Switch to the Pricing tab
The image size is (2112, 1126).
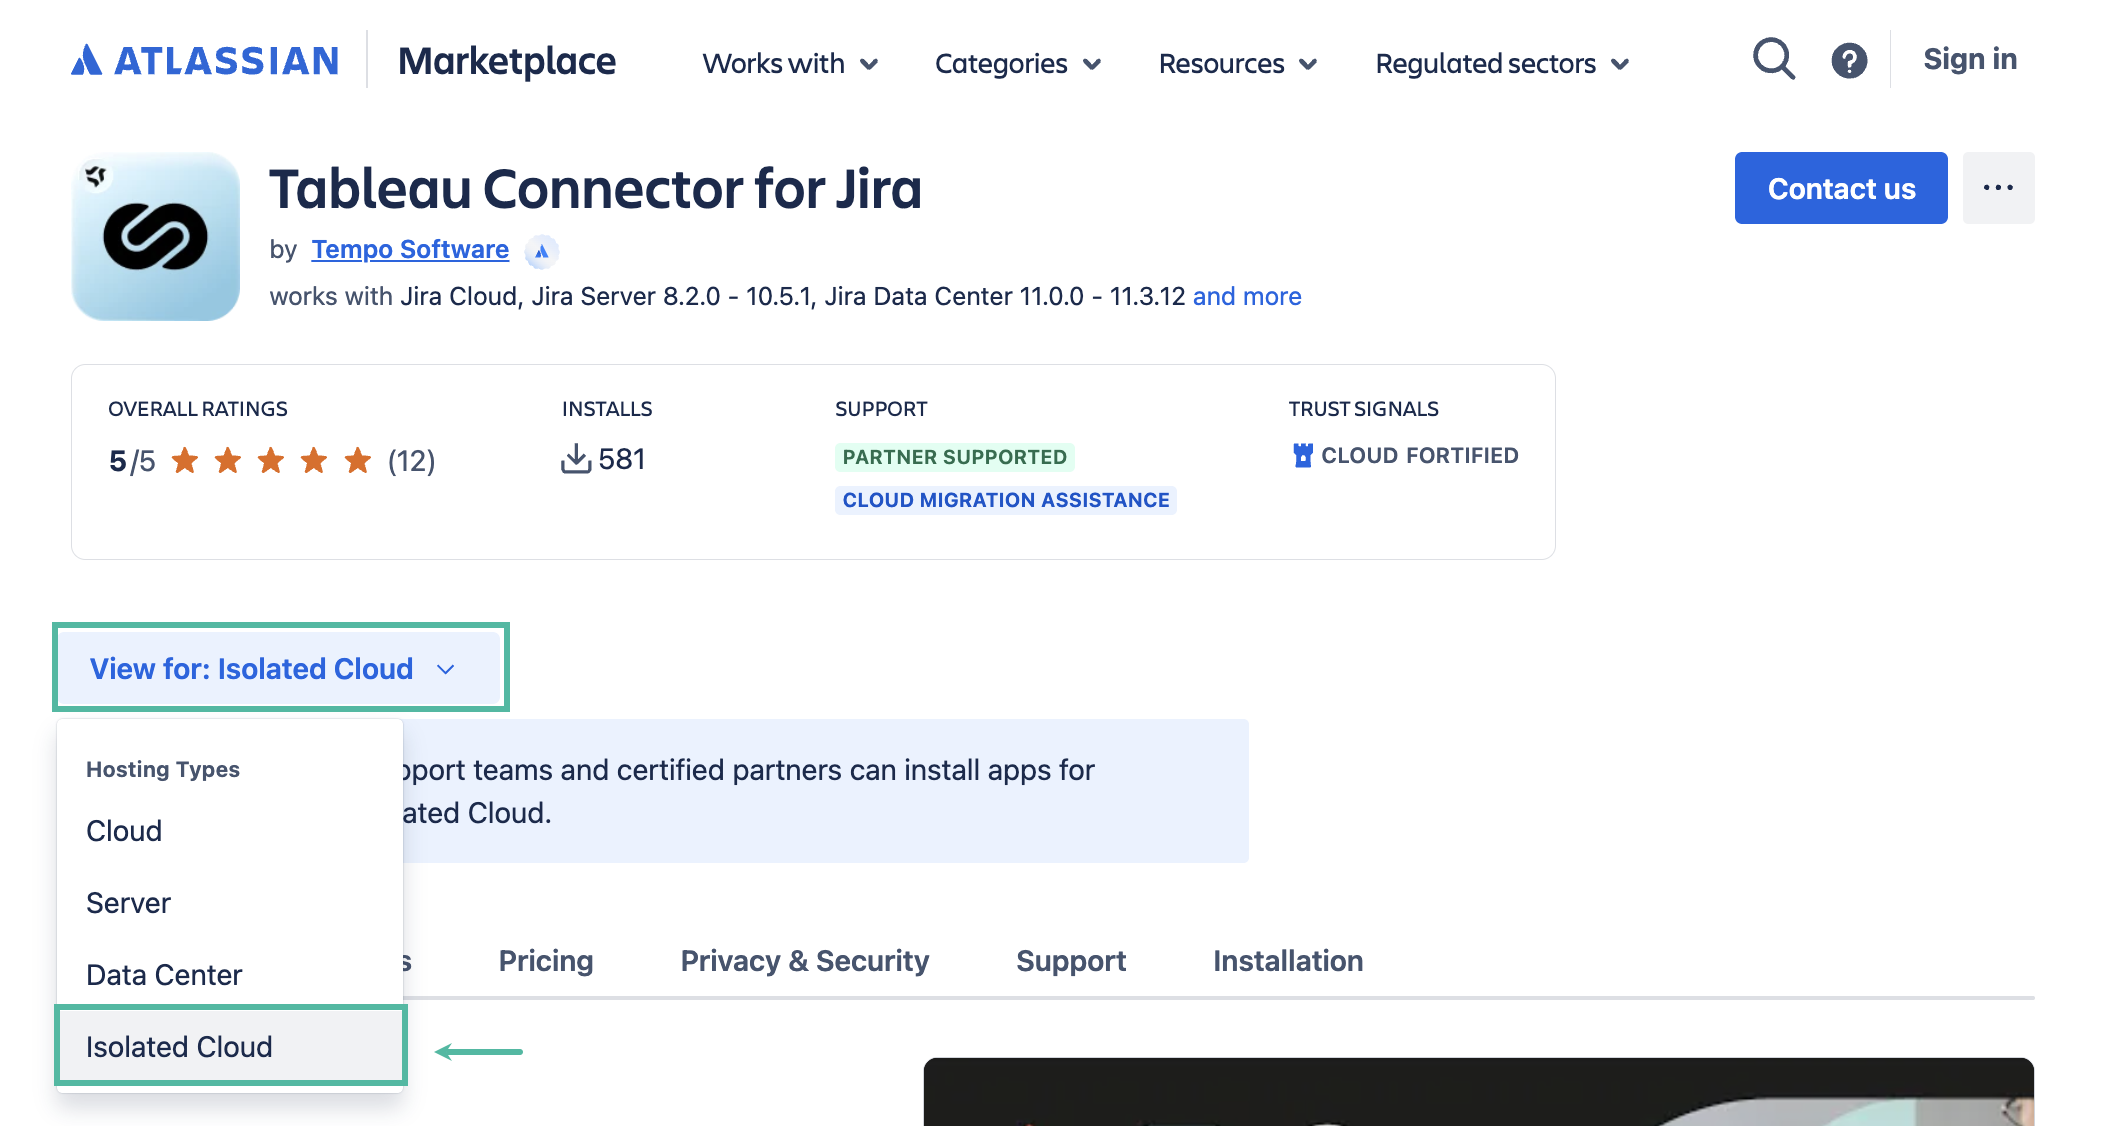point(546,961)
